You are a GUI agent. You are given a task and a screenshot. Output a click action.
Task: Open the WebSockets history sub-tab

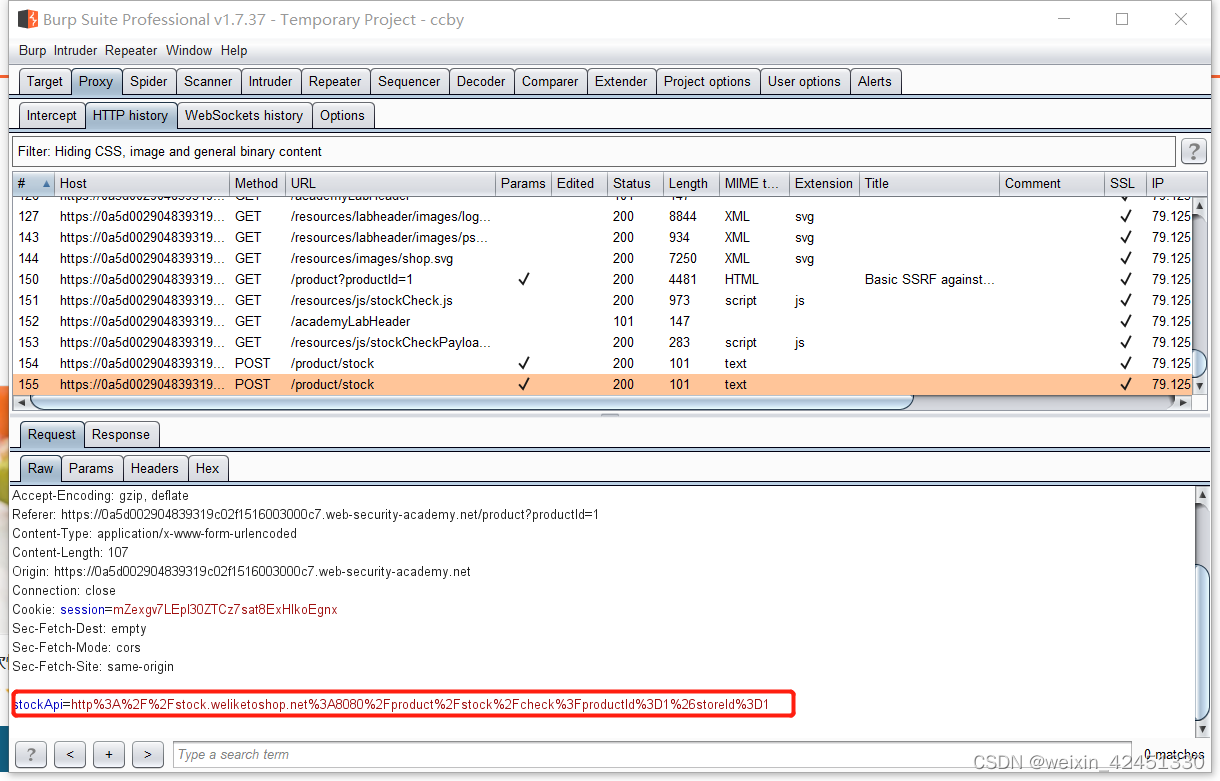[244, 115]
